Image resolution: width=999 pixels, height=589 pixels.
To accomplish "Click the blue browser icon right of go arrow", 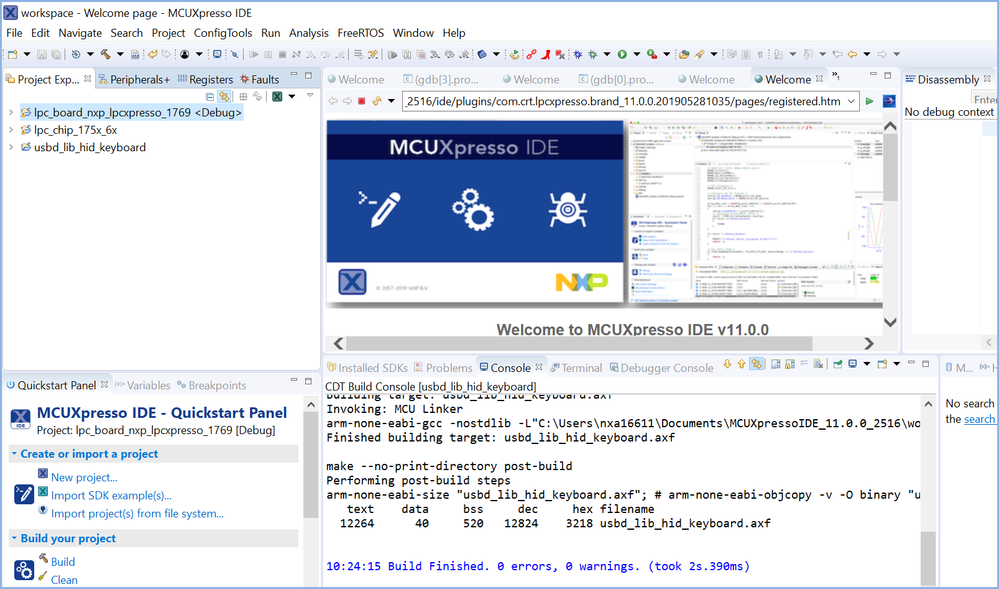I will [x=888, y=101].
